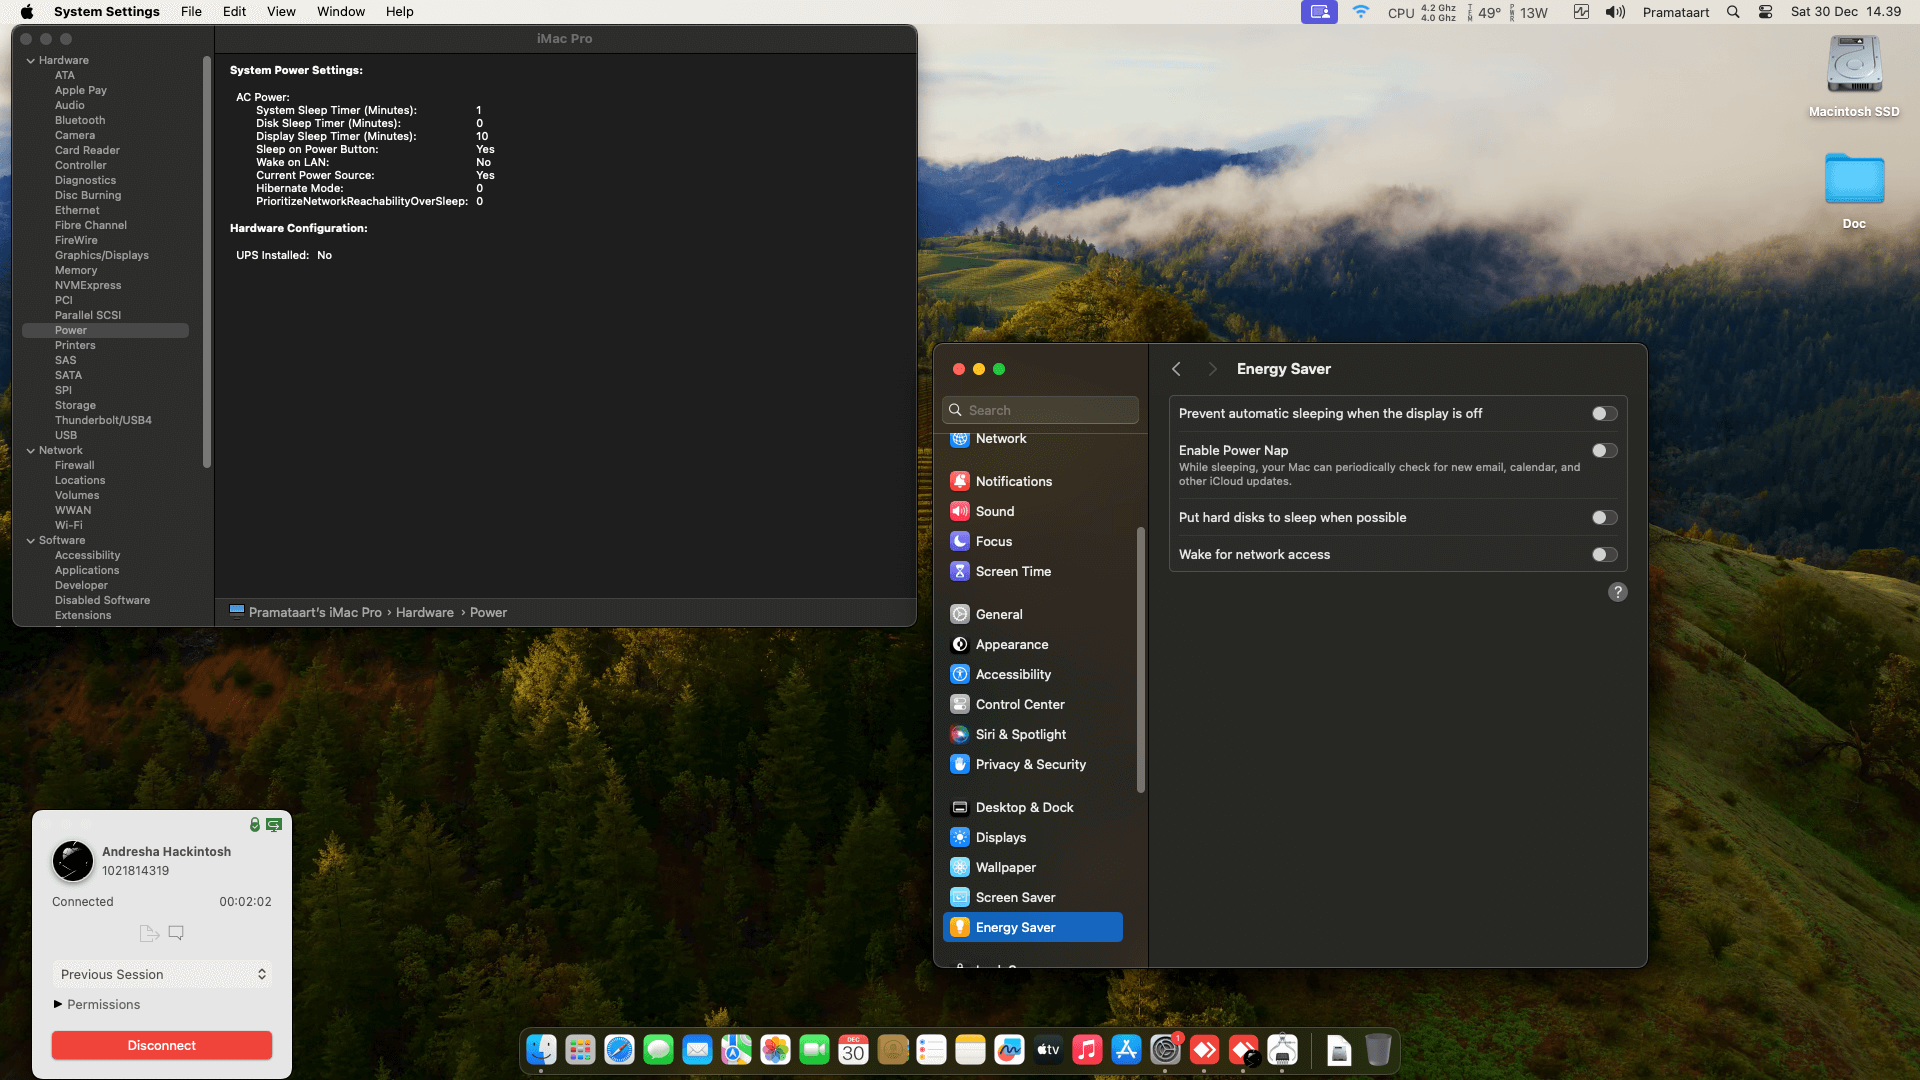Open Safari from the Dock

(619, 1050)
